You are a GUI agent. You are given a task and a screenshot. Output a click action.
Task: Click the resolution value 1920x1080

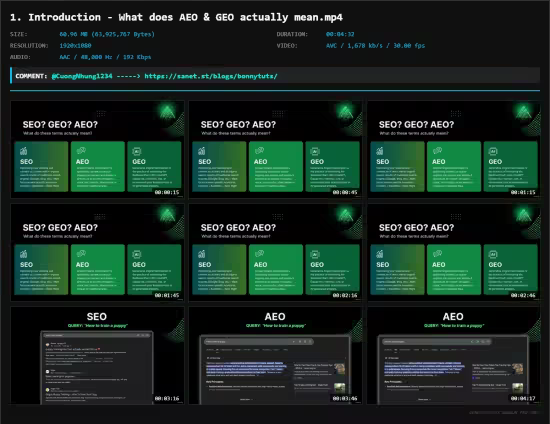click(75, 46)
